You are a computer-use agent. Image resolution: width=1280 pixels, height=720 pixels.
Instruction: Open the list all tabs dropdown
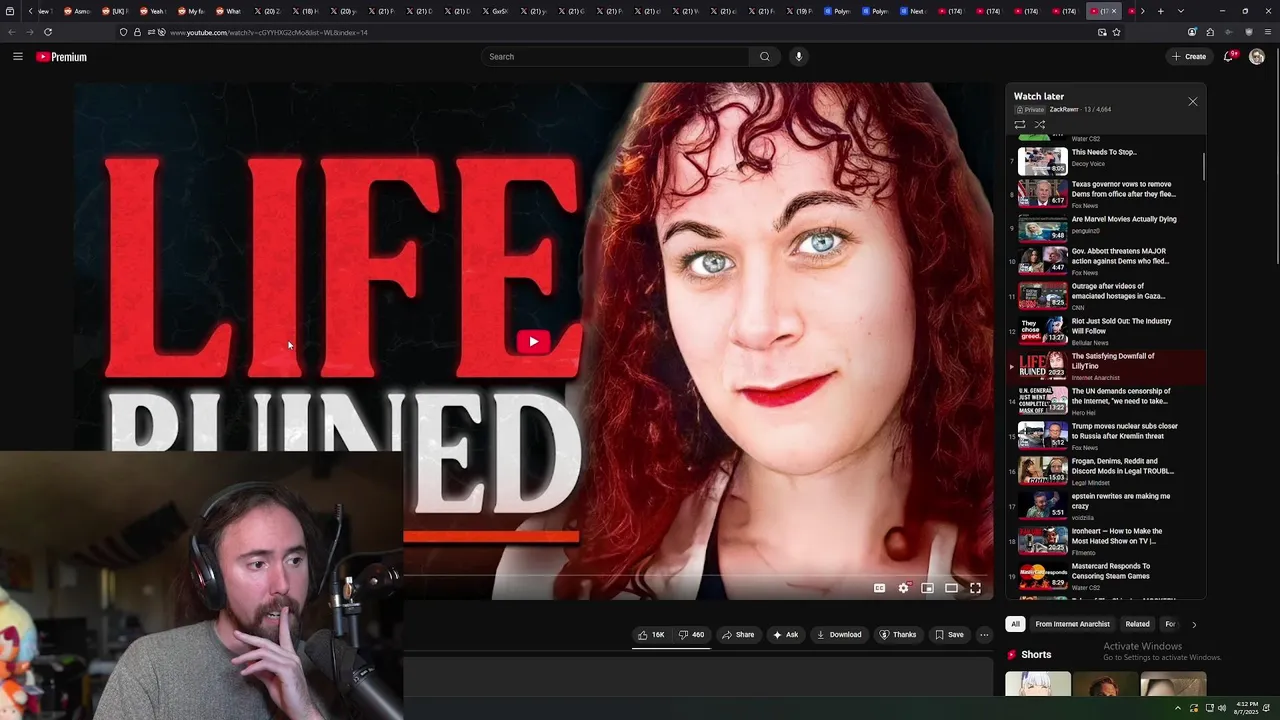pyautogui.click(x=1181, y=11)
